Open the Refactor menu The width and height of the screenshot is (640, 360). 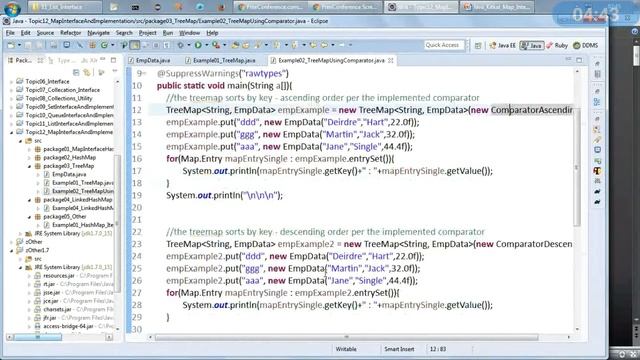coord(70,33)
